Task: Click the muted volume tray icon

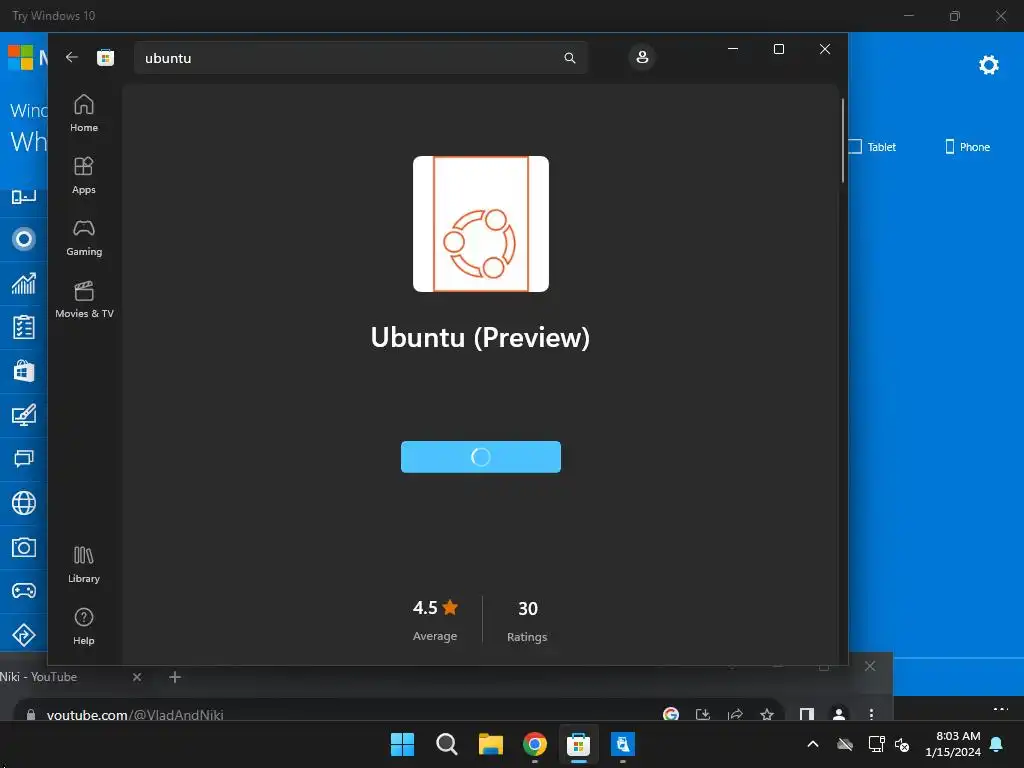Action: point(902,744)
